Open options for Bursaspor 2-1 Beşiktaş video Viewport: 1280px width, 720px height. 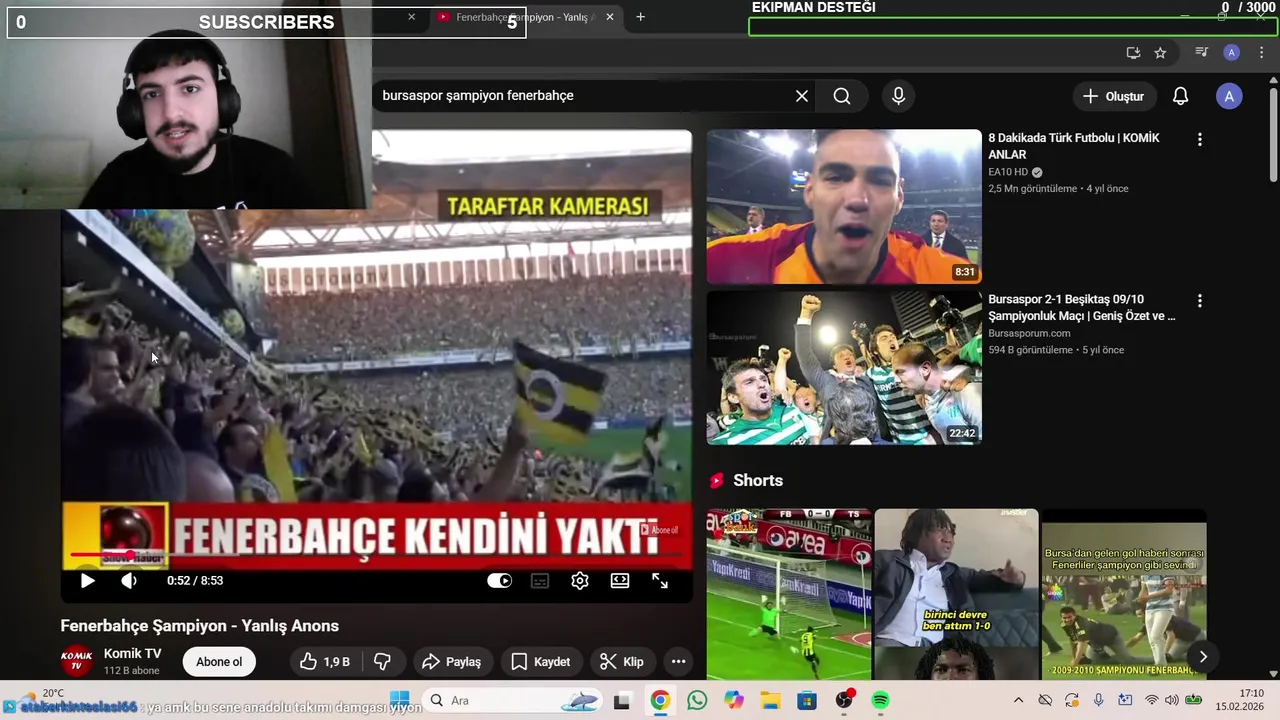[x=1199, y=301]
